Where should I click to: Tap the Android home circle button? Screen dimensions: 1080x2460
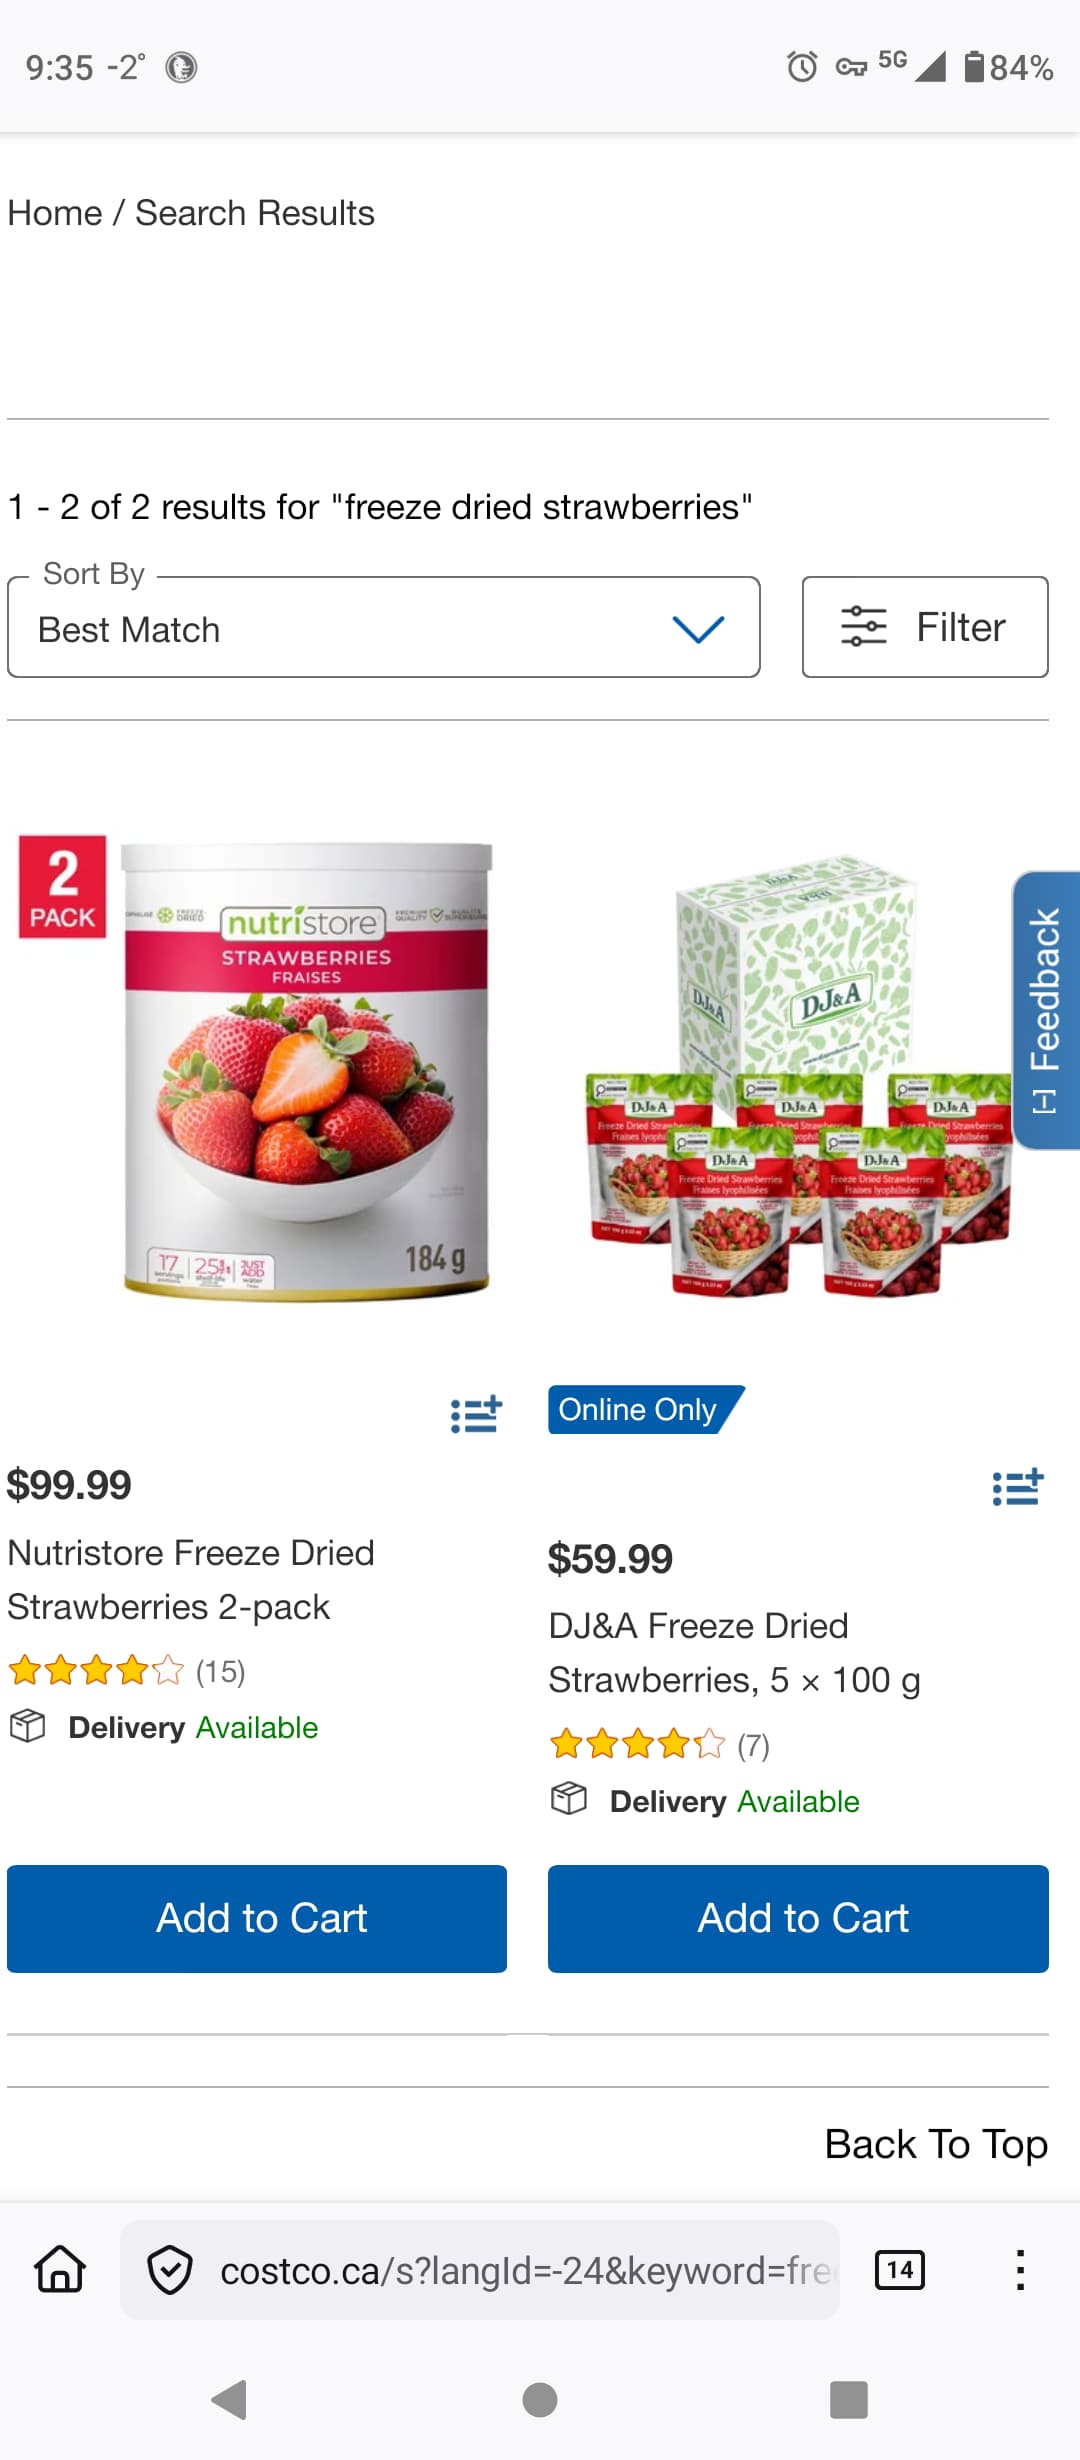540,2399
